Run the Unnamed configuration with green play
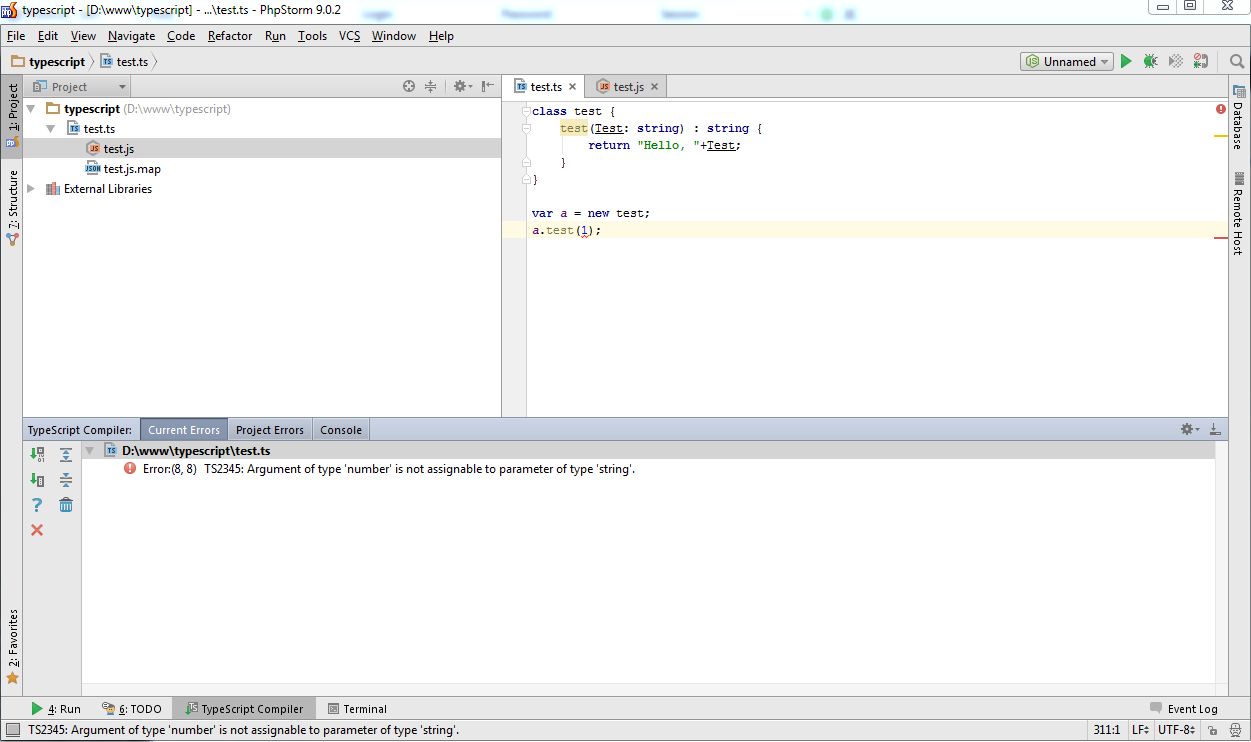Viewport: 1251px width, 742px height. [x=1126, y=62]
